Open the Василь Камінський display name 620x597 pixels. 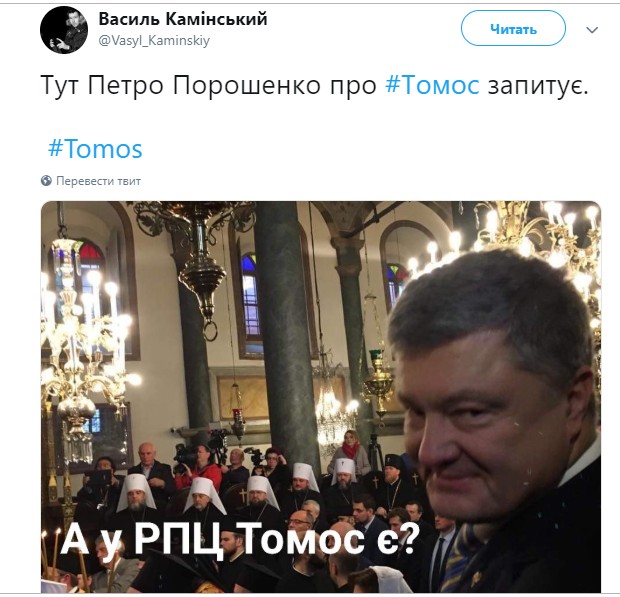[x=183, y=19]
